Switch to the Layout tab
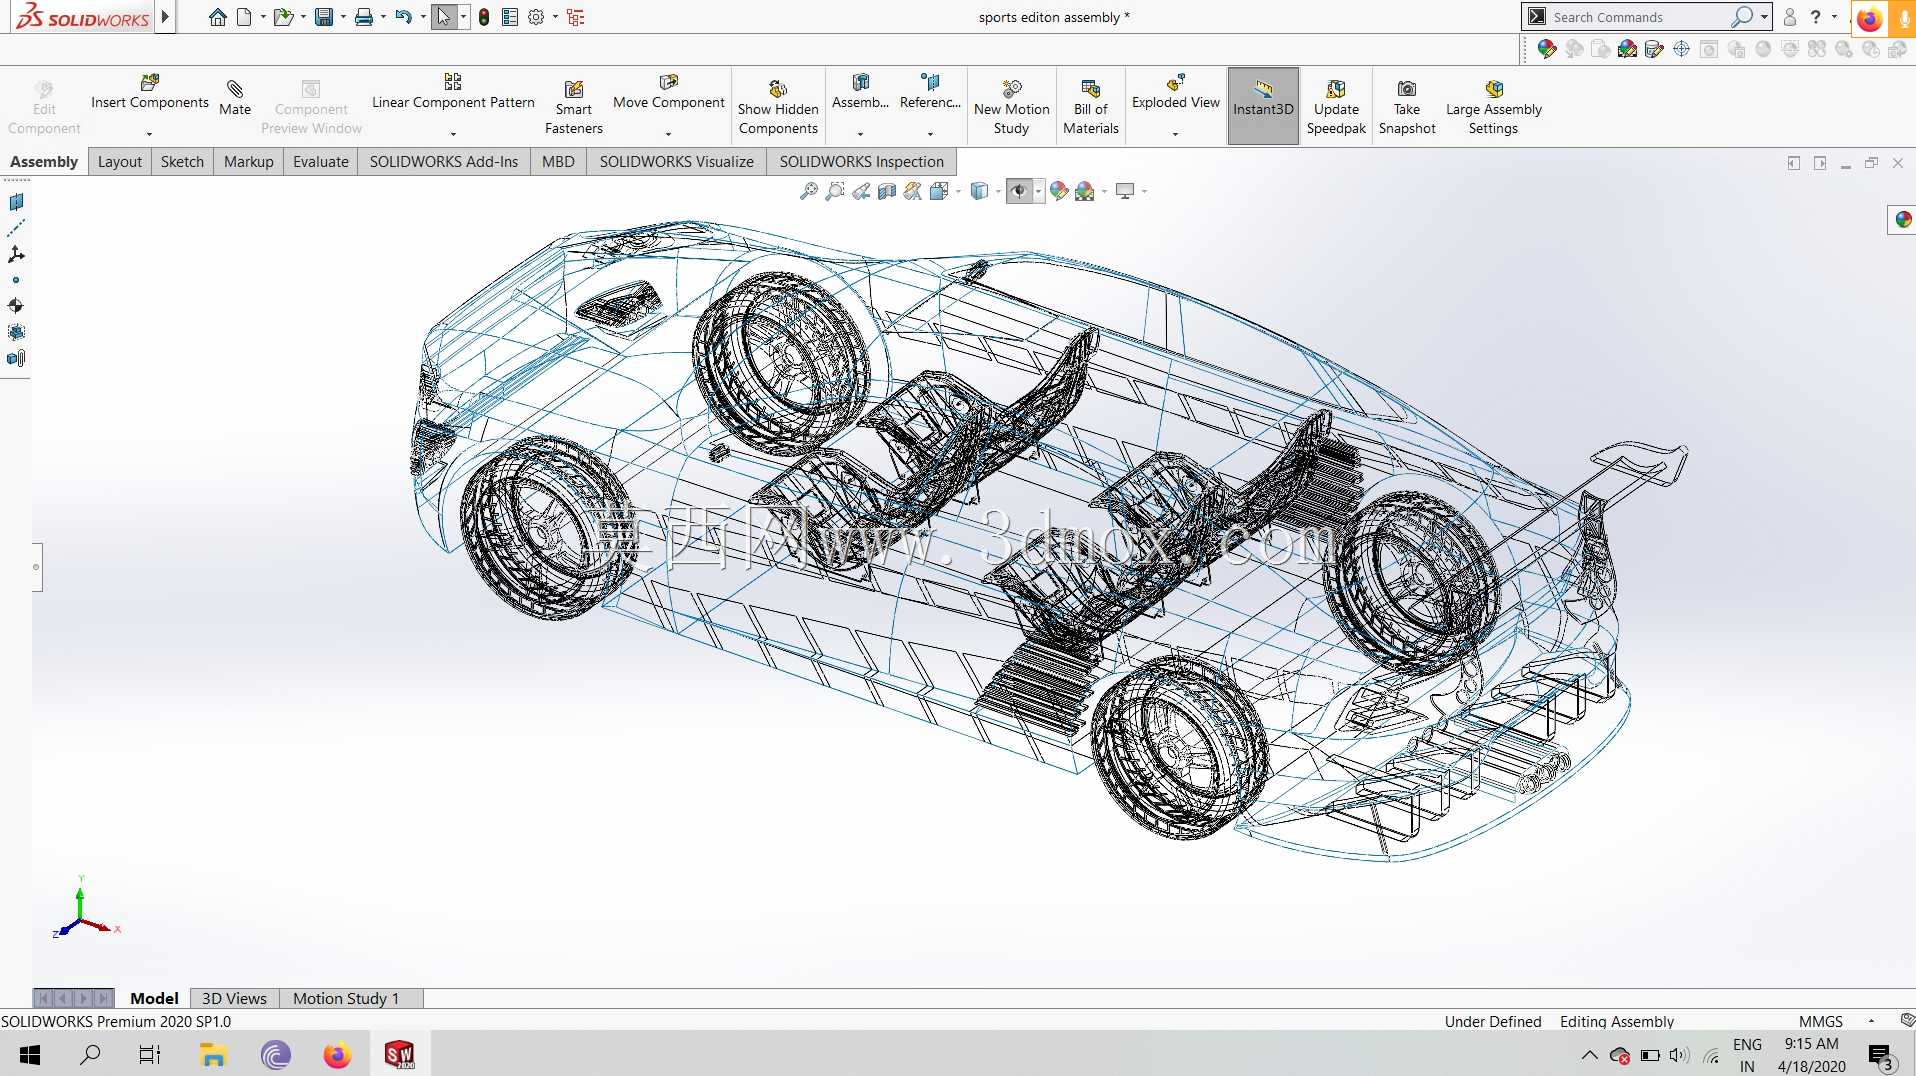This screenshot has height=1076, width=1916. pyautogui.click(x=120, y=162)
